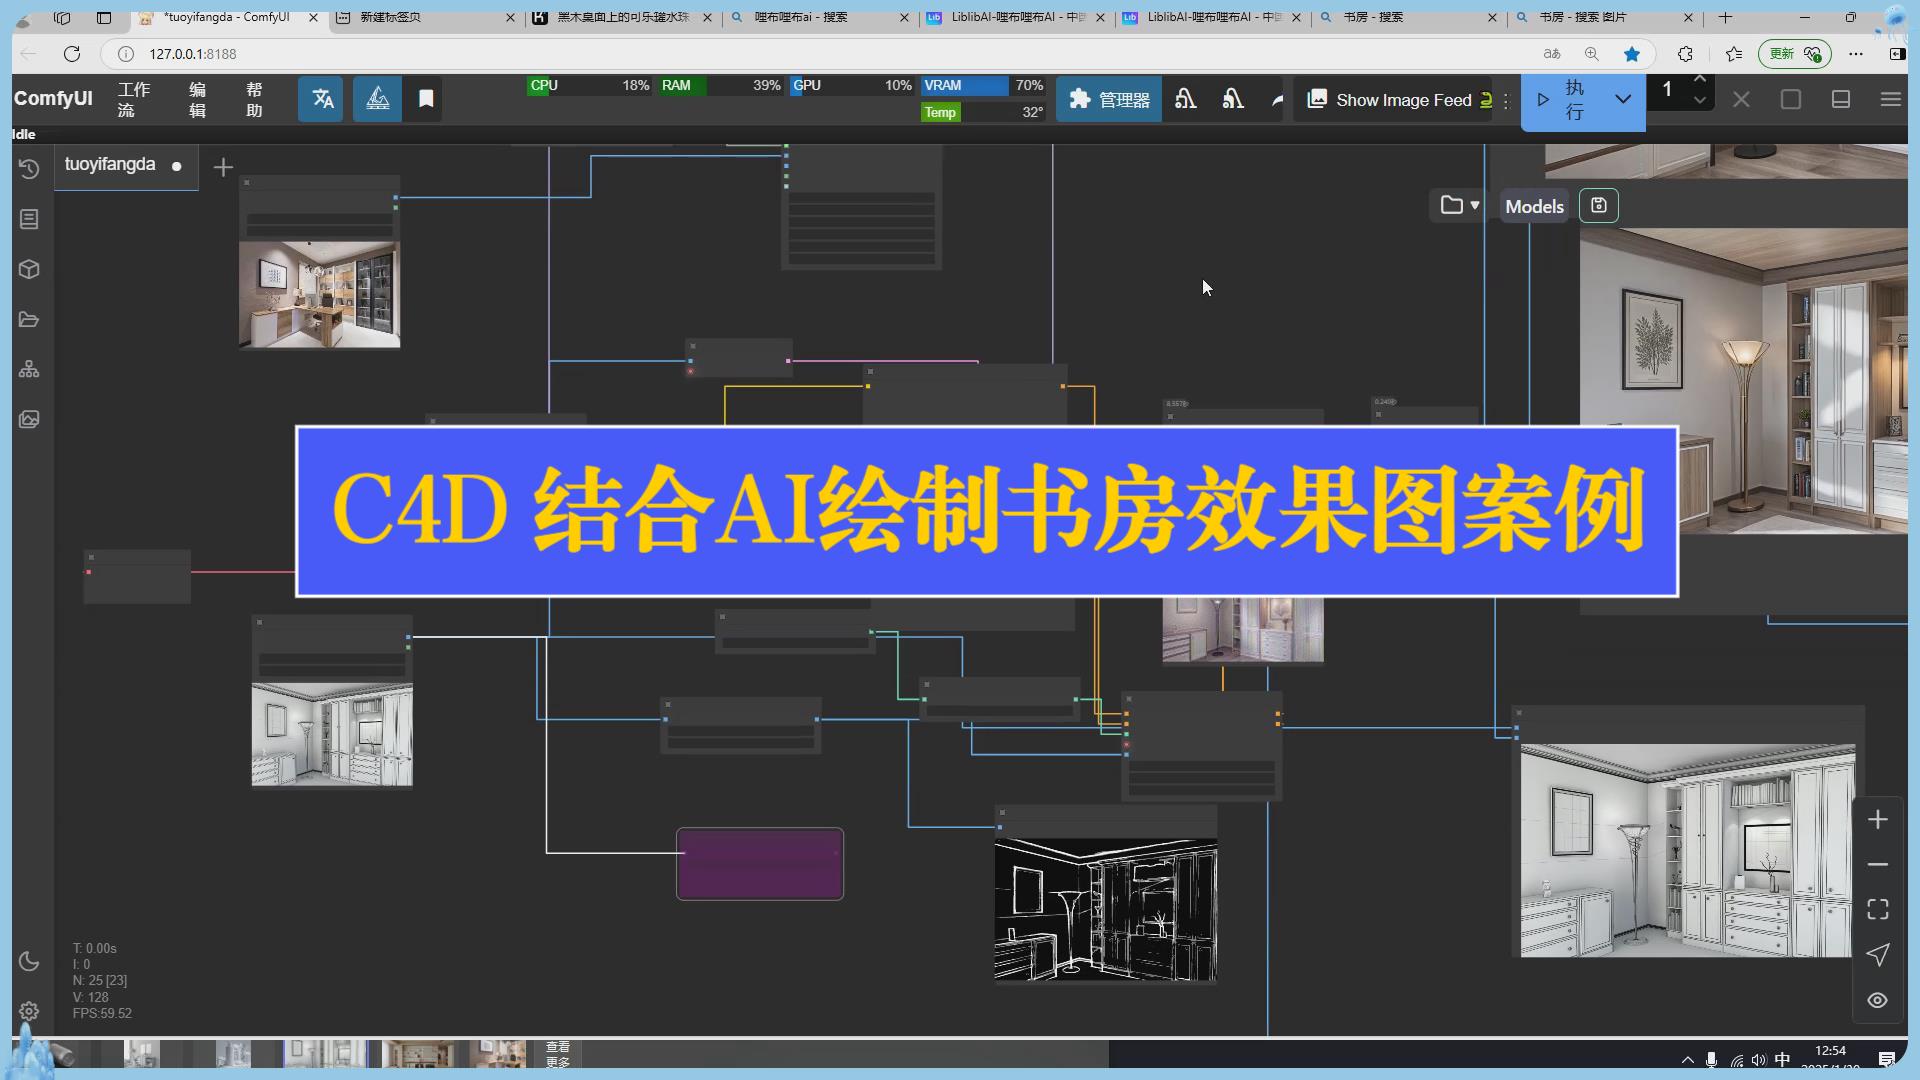Close the tuoyifangda ComfyUI browser tab
1920x1080 pixels.
(314, 17)
